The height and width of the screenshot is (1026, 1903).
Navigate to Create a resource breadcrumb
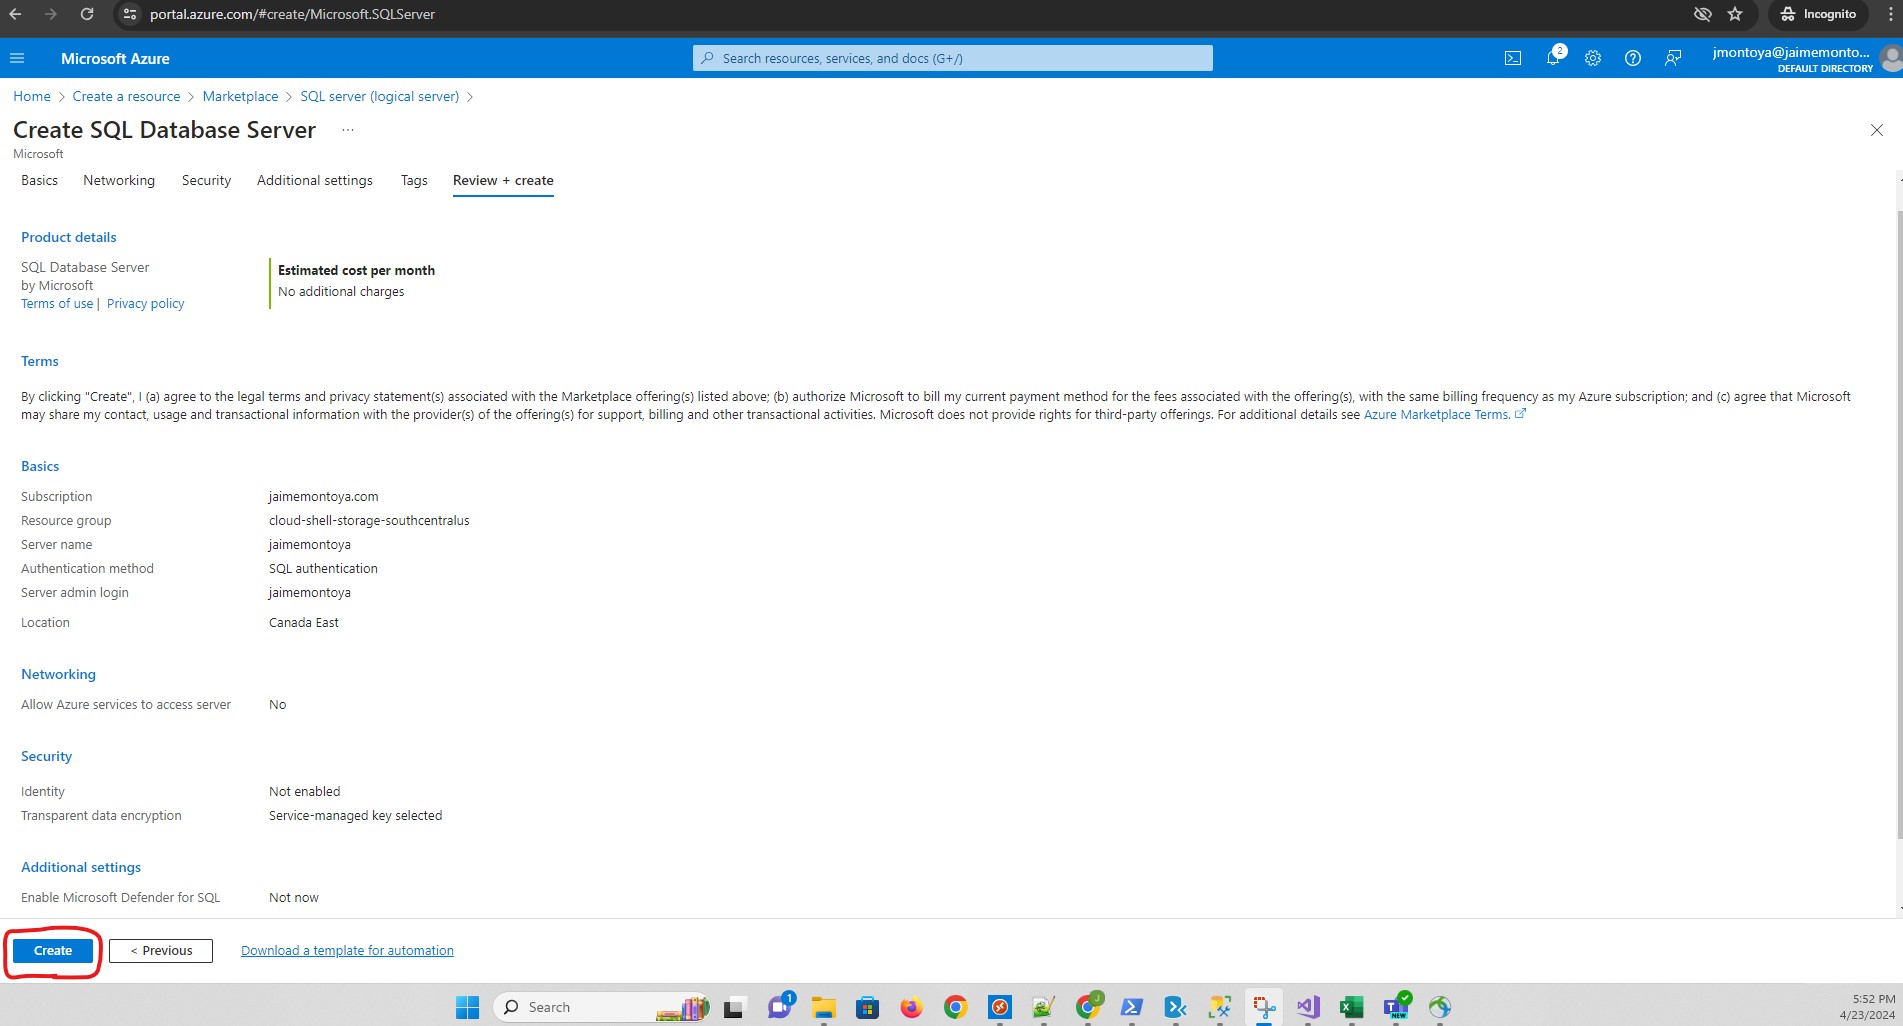coord(126,96)
